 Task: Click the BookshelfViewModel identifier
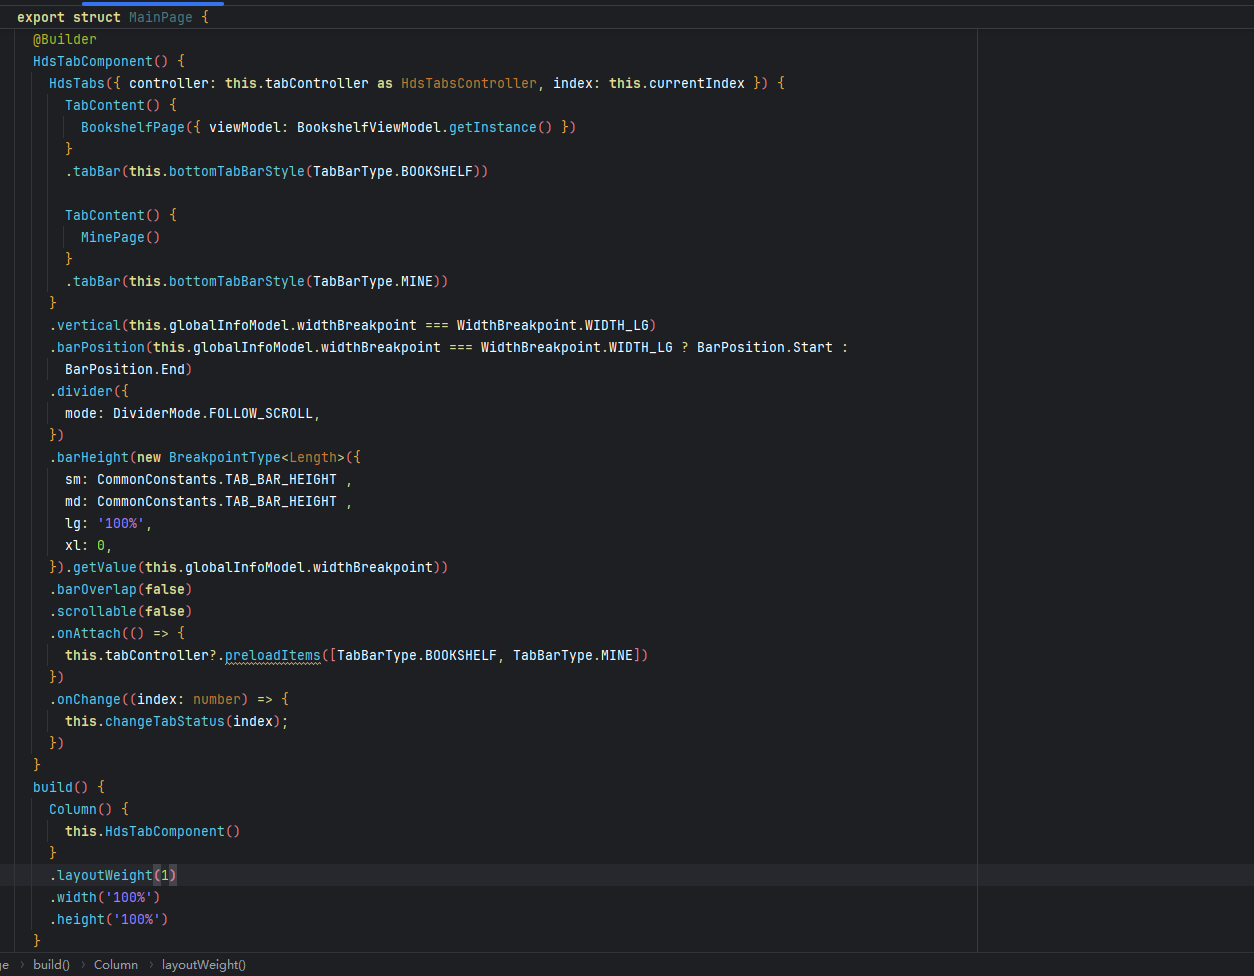click(x=369, y=127)
